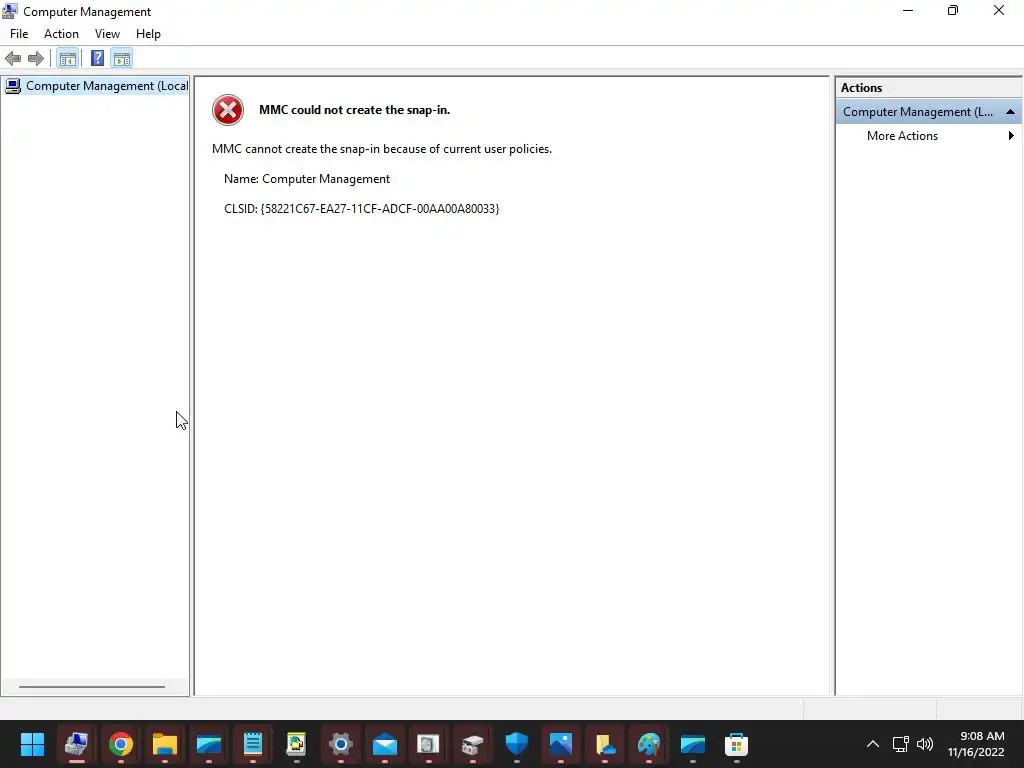Click the network icon in the system tray

[901, 744]
